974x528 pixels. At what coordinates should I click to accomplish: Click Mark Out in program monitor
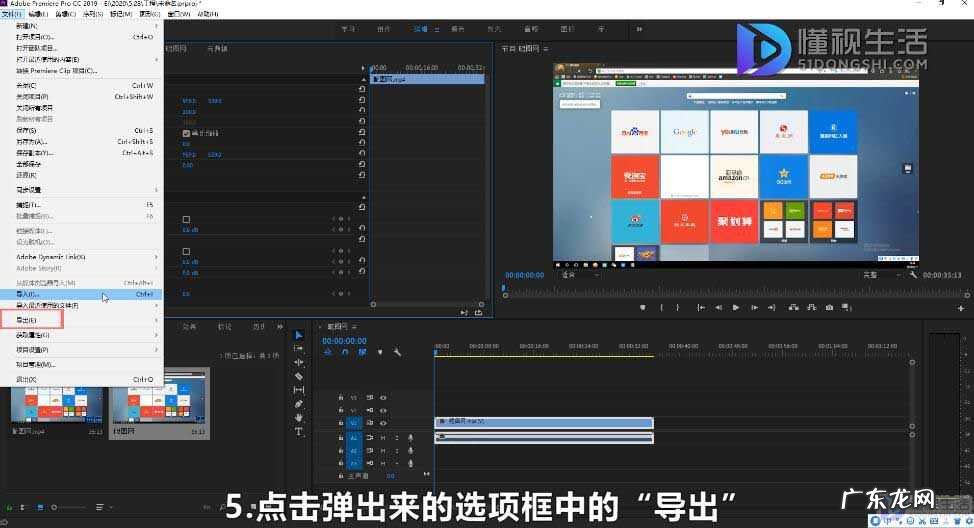click(x=677, y=307)
